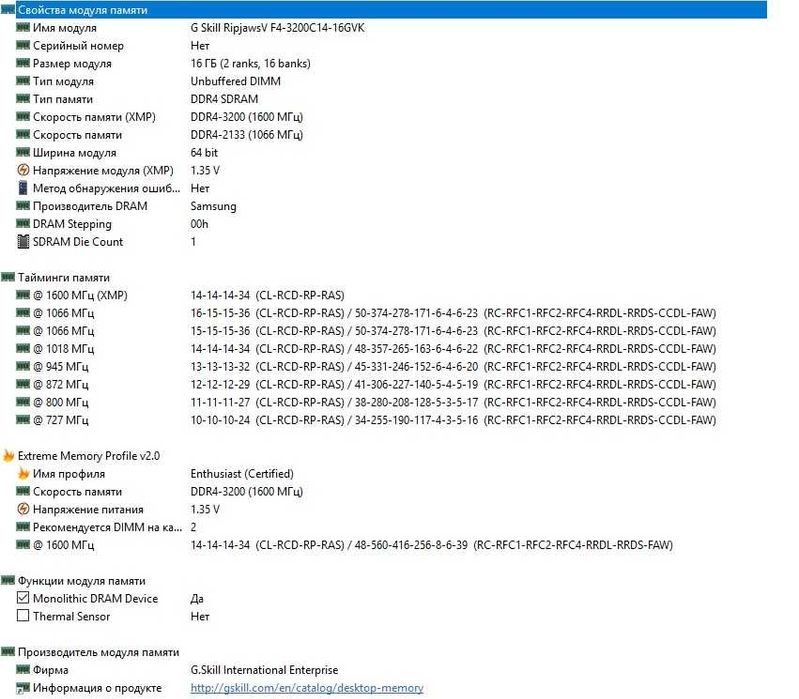Click the icon beside Рекомендуется DIMM на канал

click(23, 527)
